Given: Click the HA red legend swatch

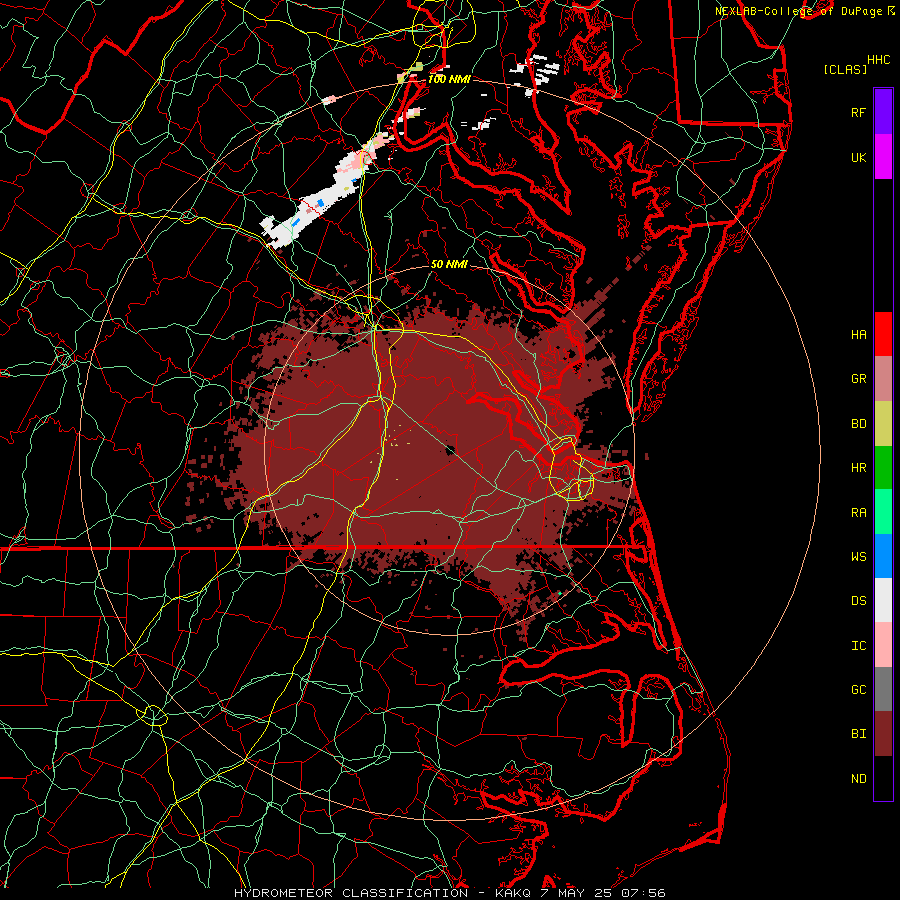Looking at the screenshot, I should [x=883, y=334].
